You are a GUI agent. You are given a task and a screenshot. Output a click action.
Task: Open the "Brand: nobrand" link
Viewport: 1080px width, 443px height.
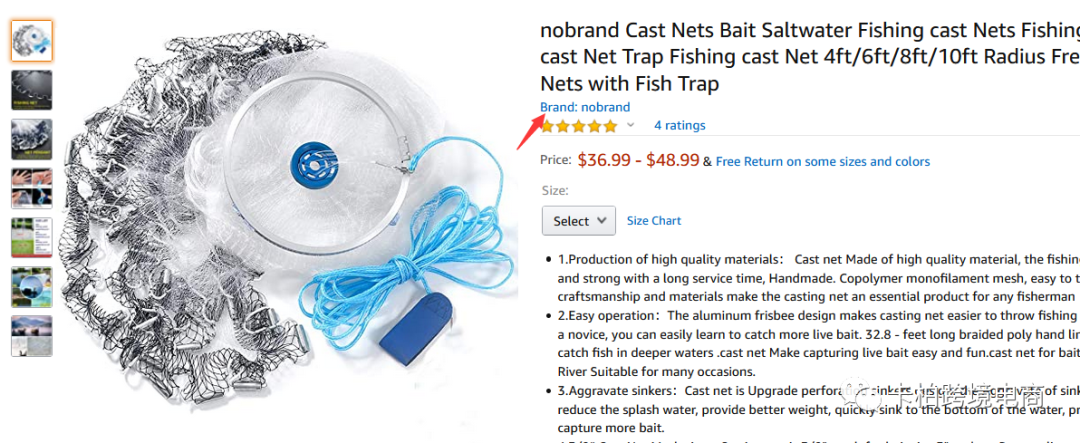[585, 107]
